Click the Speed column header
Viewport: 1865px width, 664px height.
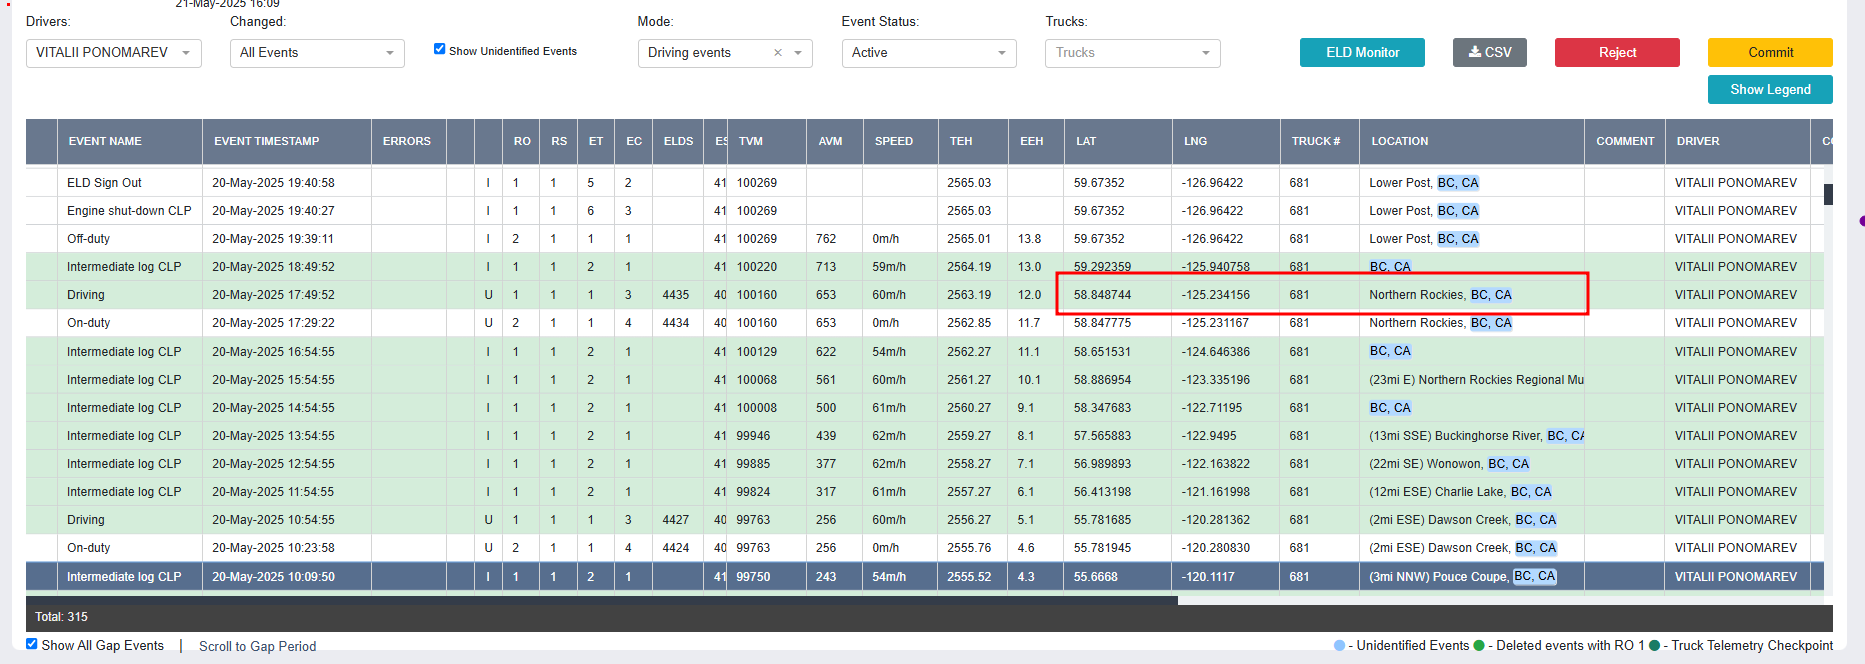point(893,141)
